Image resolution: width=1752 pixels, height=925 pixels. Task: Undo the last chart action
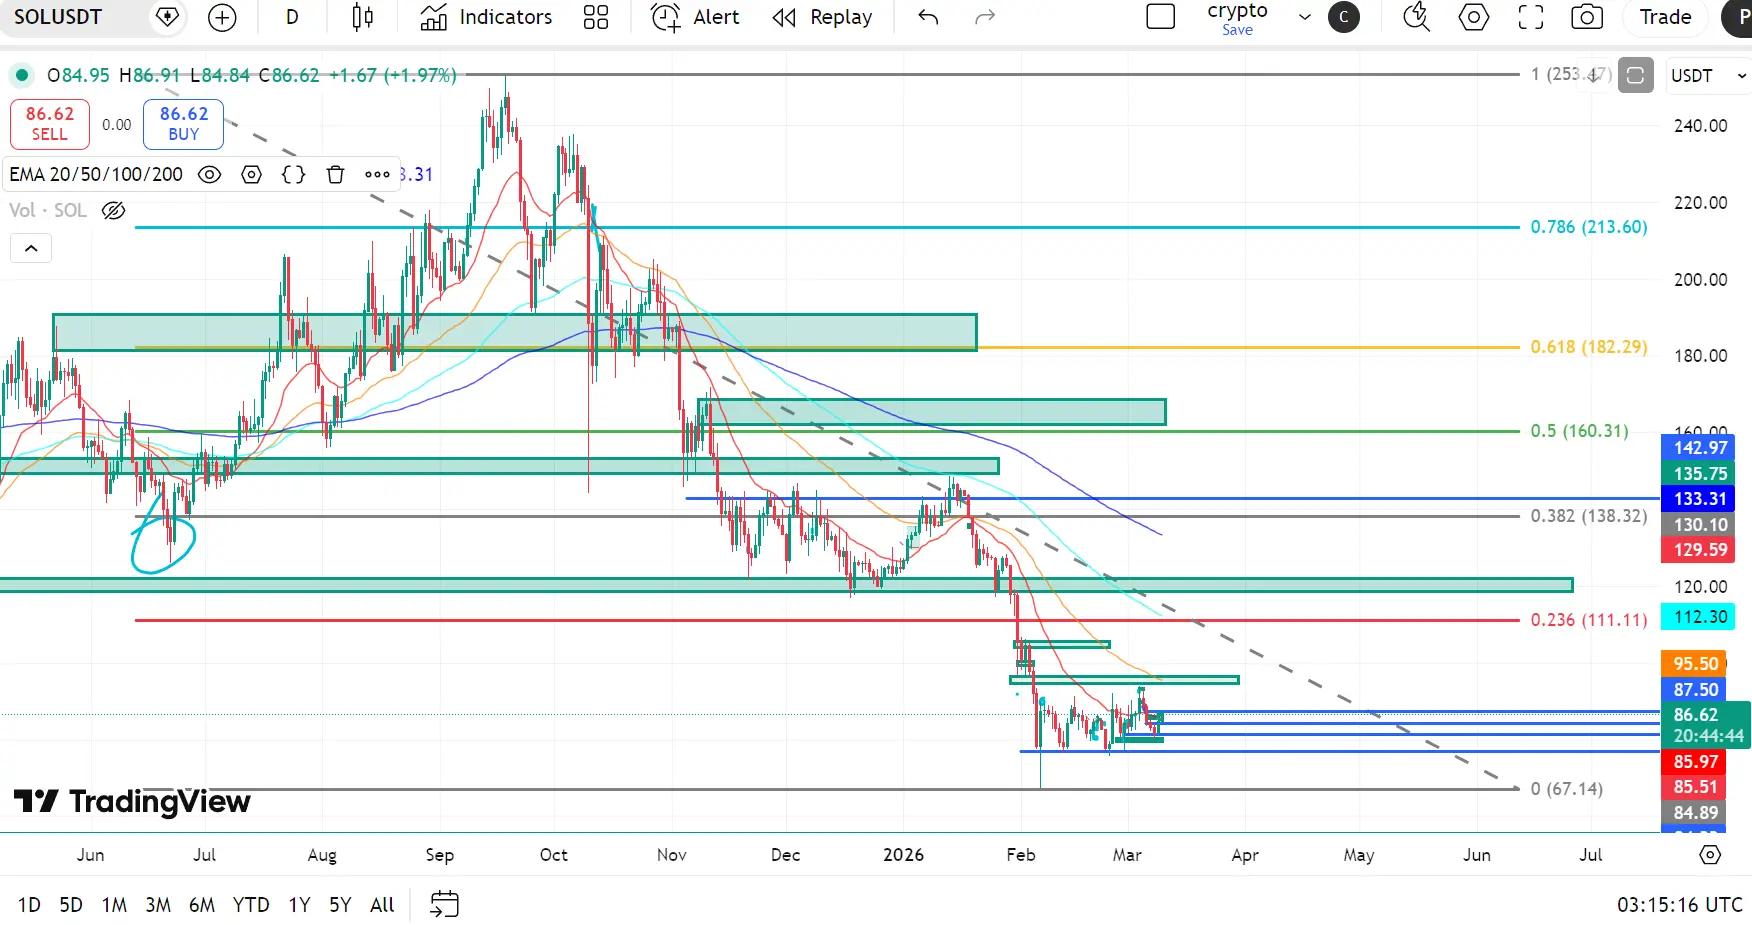coord(928,17)
